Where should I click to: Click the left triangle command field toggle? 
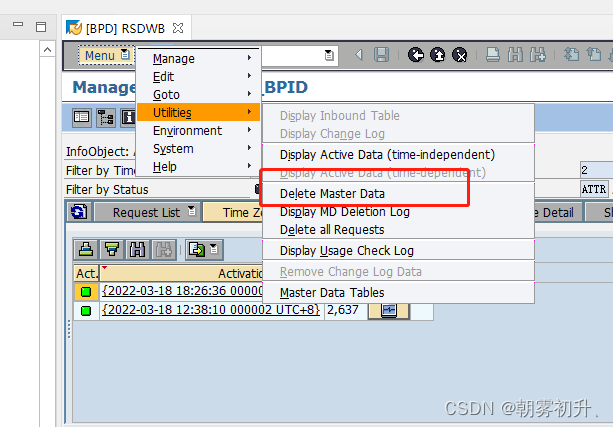358,55
